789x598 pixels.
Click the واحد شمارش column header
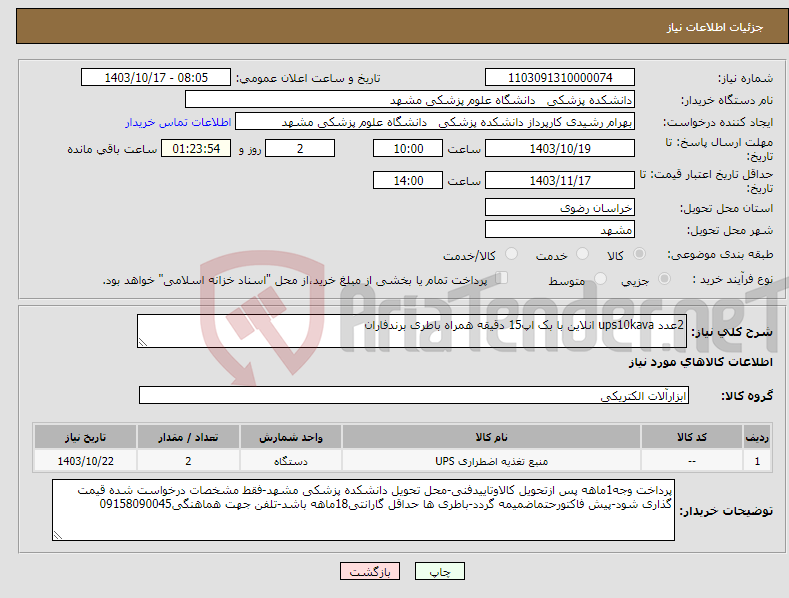point(291,437)
